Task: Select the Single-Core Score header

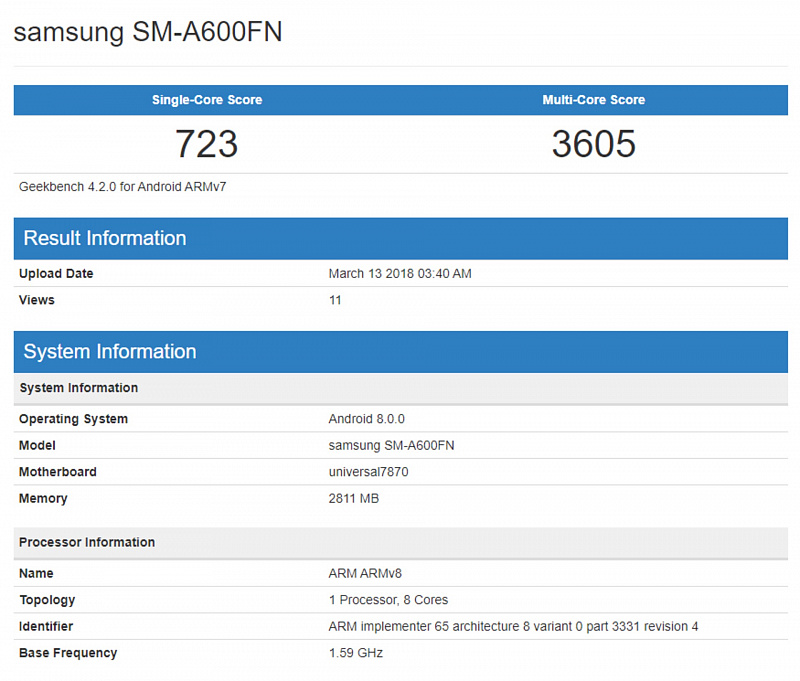Action: pyautogui.click(x=207, y=100)
